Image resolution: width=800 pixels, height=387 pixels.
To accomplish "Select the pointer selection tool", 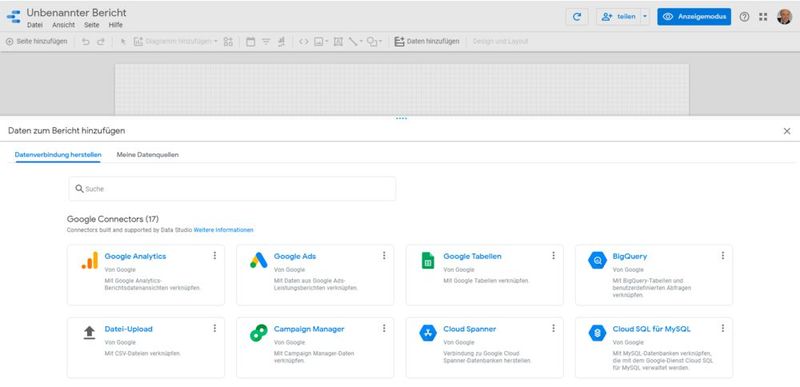I will tap(123, 42).
